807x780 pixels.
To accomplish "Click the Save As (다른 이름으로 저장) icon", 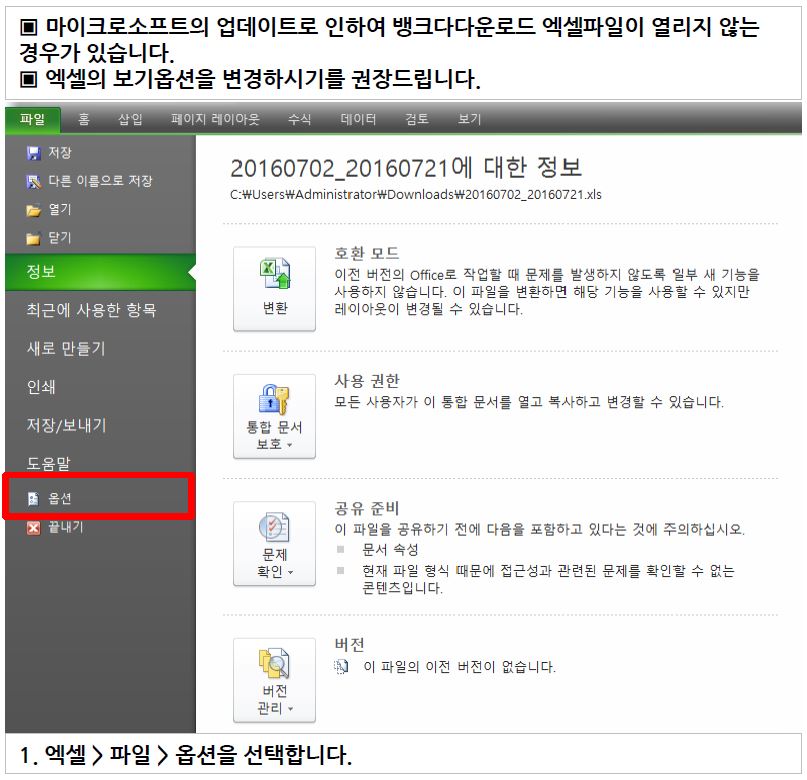I will tap(33, 181).
